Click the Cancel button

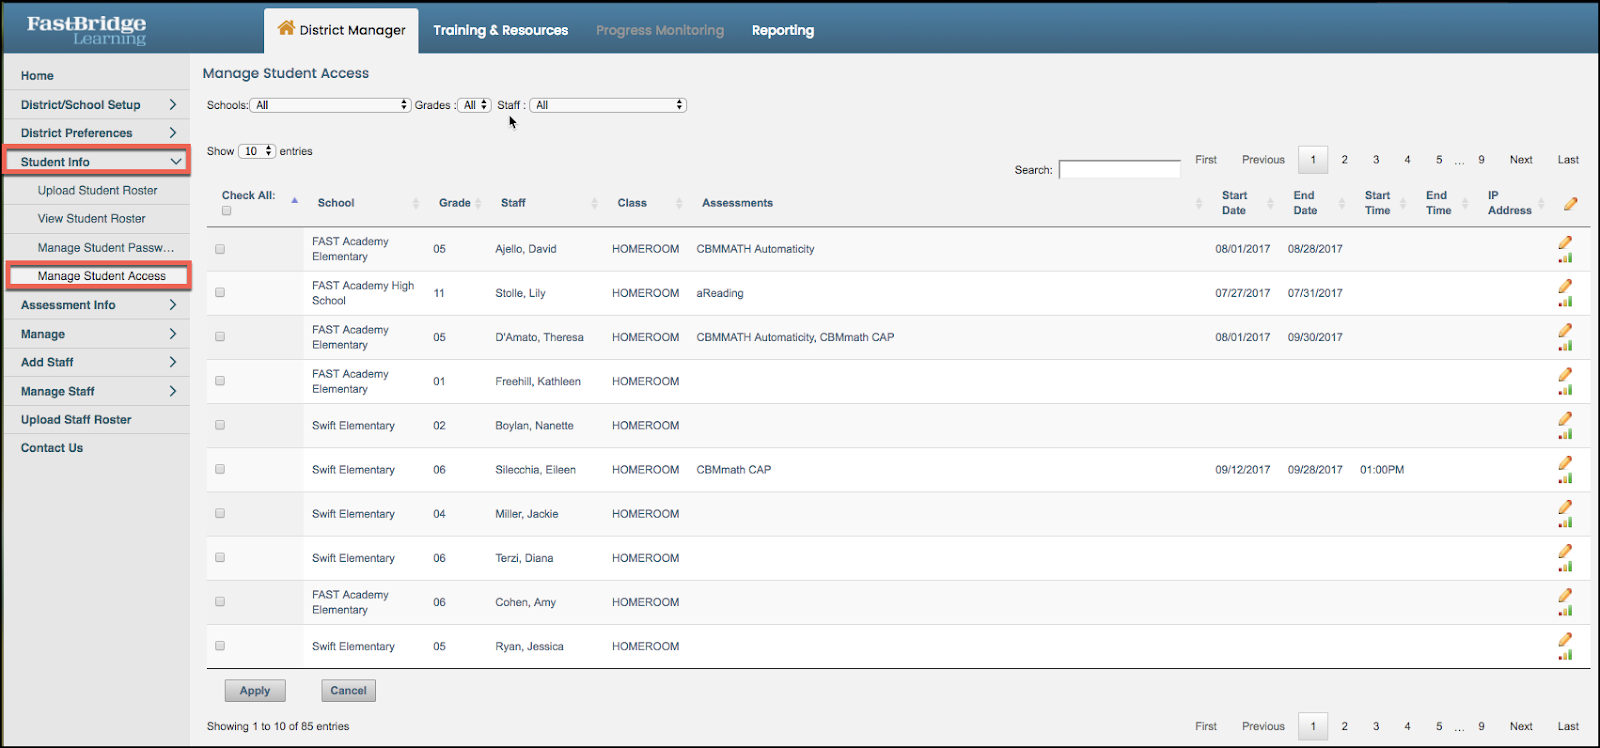(x=348, y=691)
